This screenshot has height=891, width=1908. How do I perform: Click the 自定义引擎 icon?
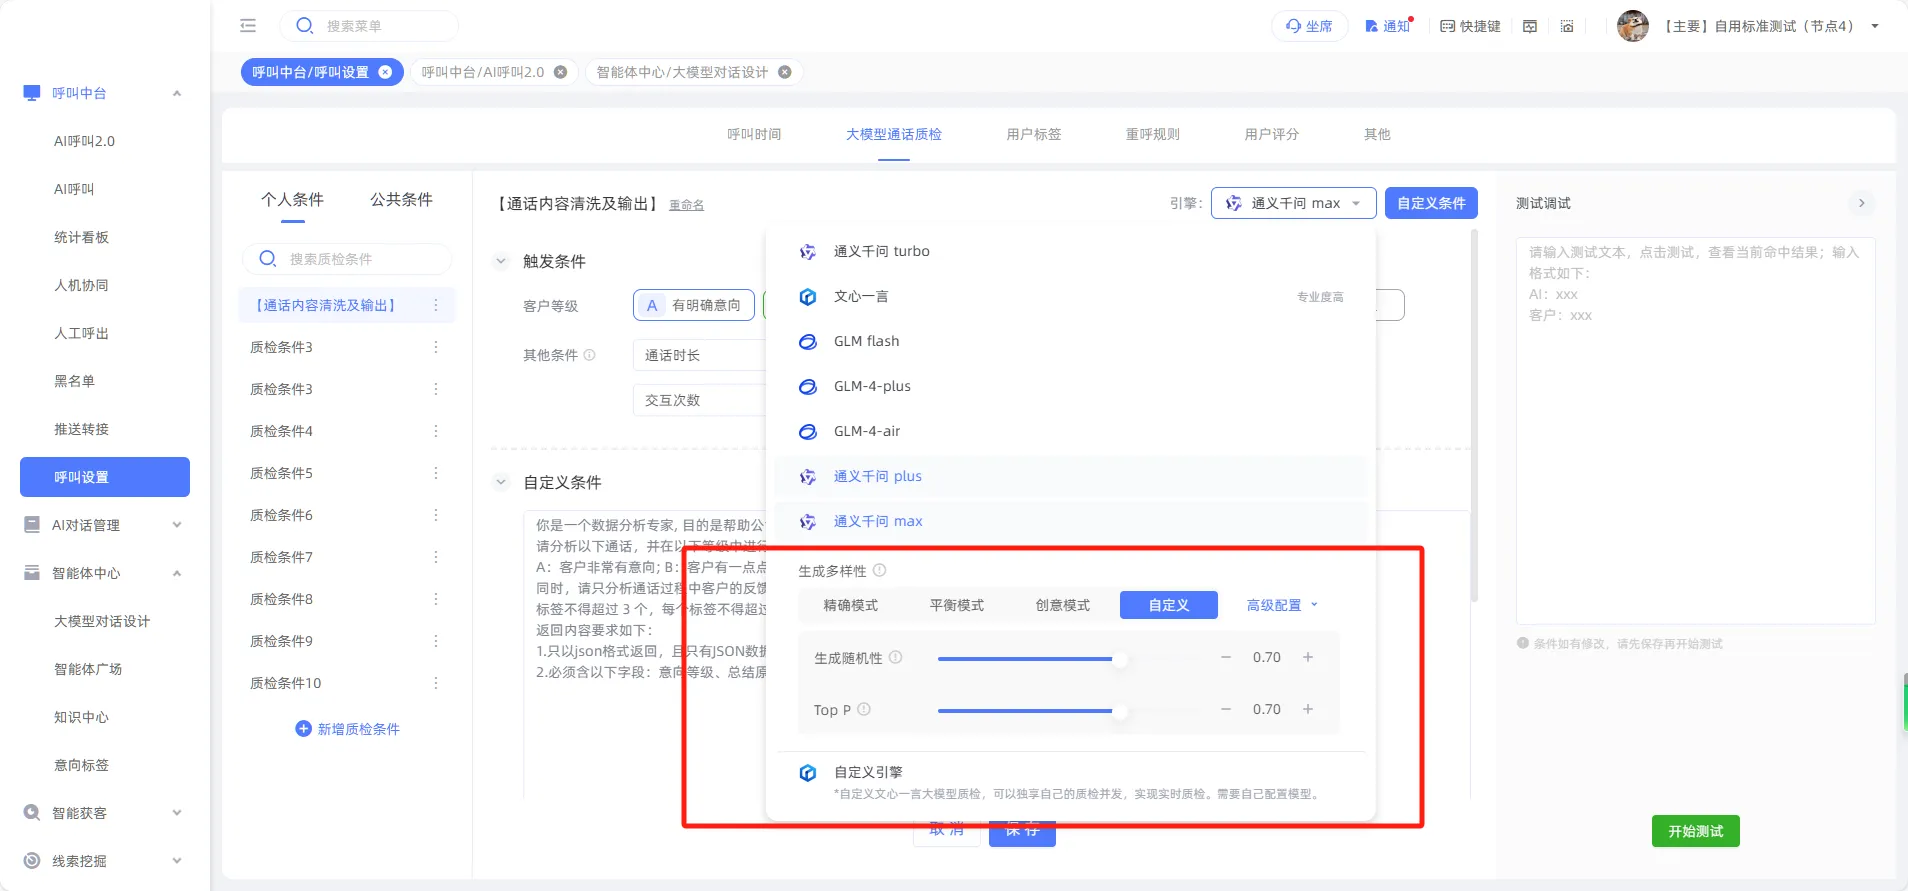pos(808,773)
